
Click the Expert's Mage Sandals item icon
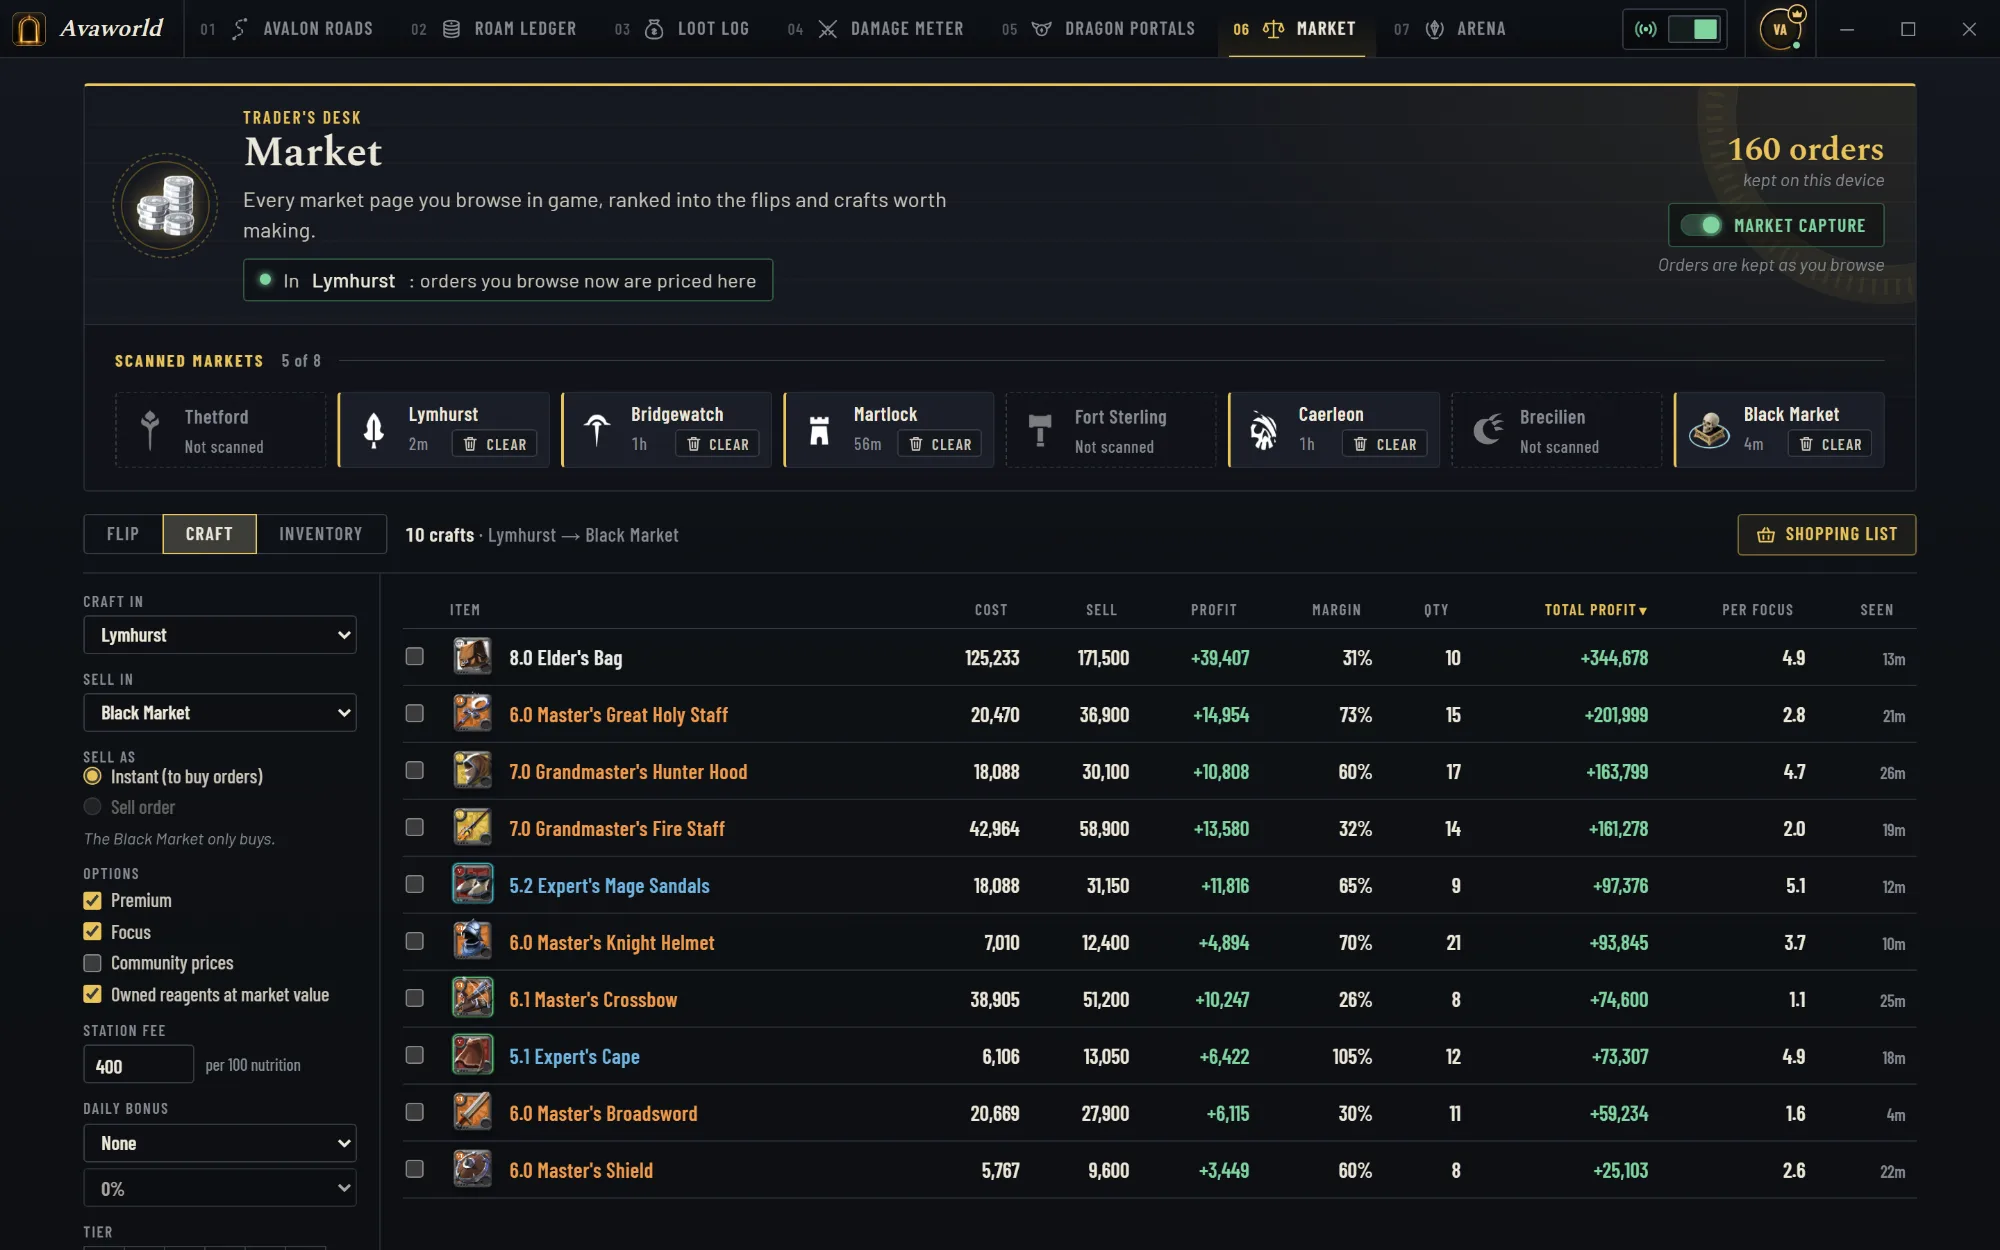pos(473,885)
